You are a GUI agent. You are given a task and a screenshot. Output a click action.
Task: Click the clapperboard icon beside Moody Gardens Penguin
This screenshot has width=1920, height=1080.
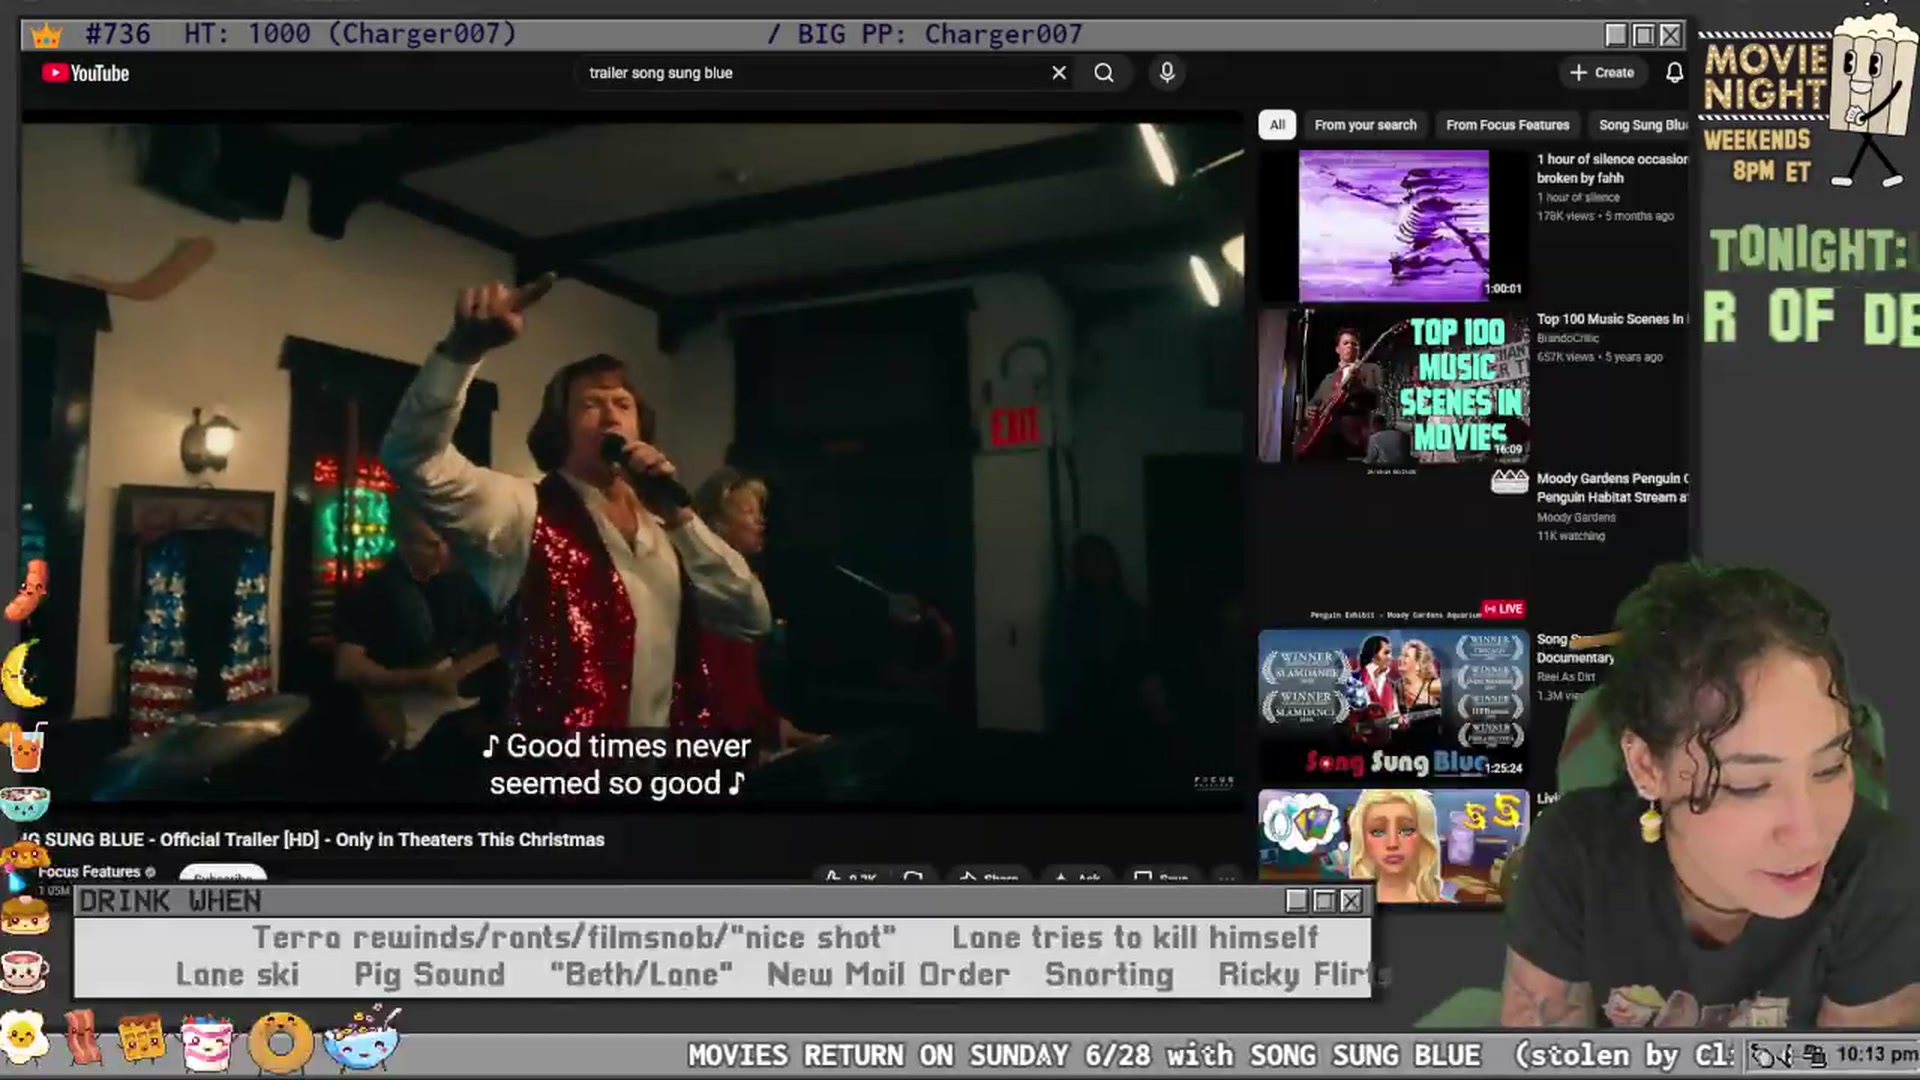[1509, 482]
